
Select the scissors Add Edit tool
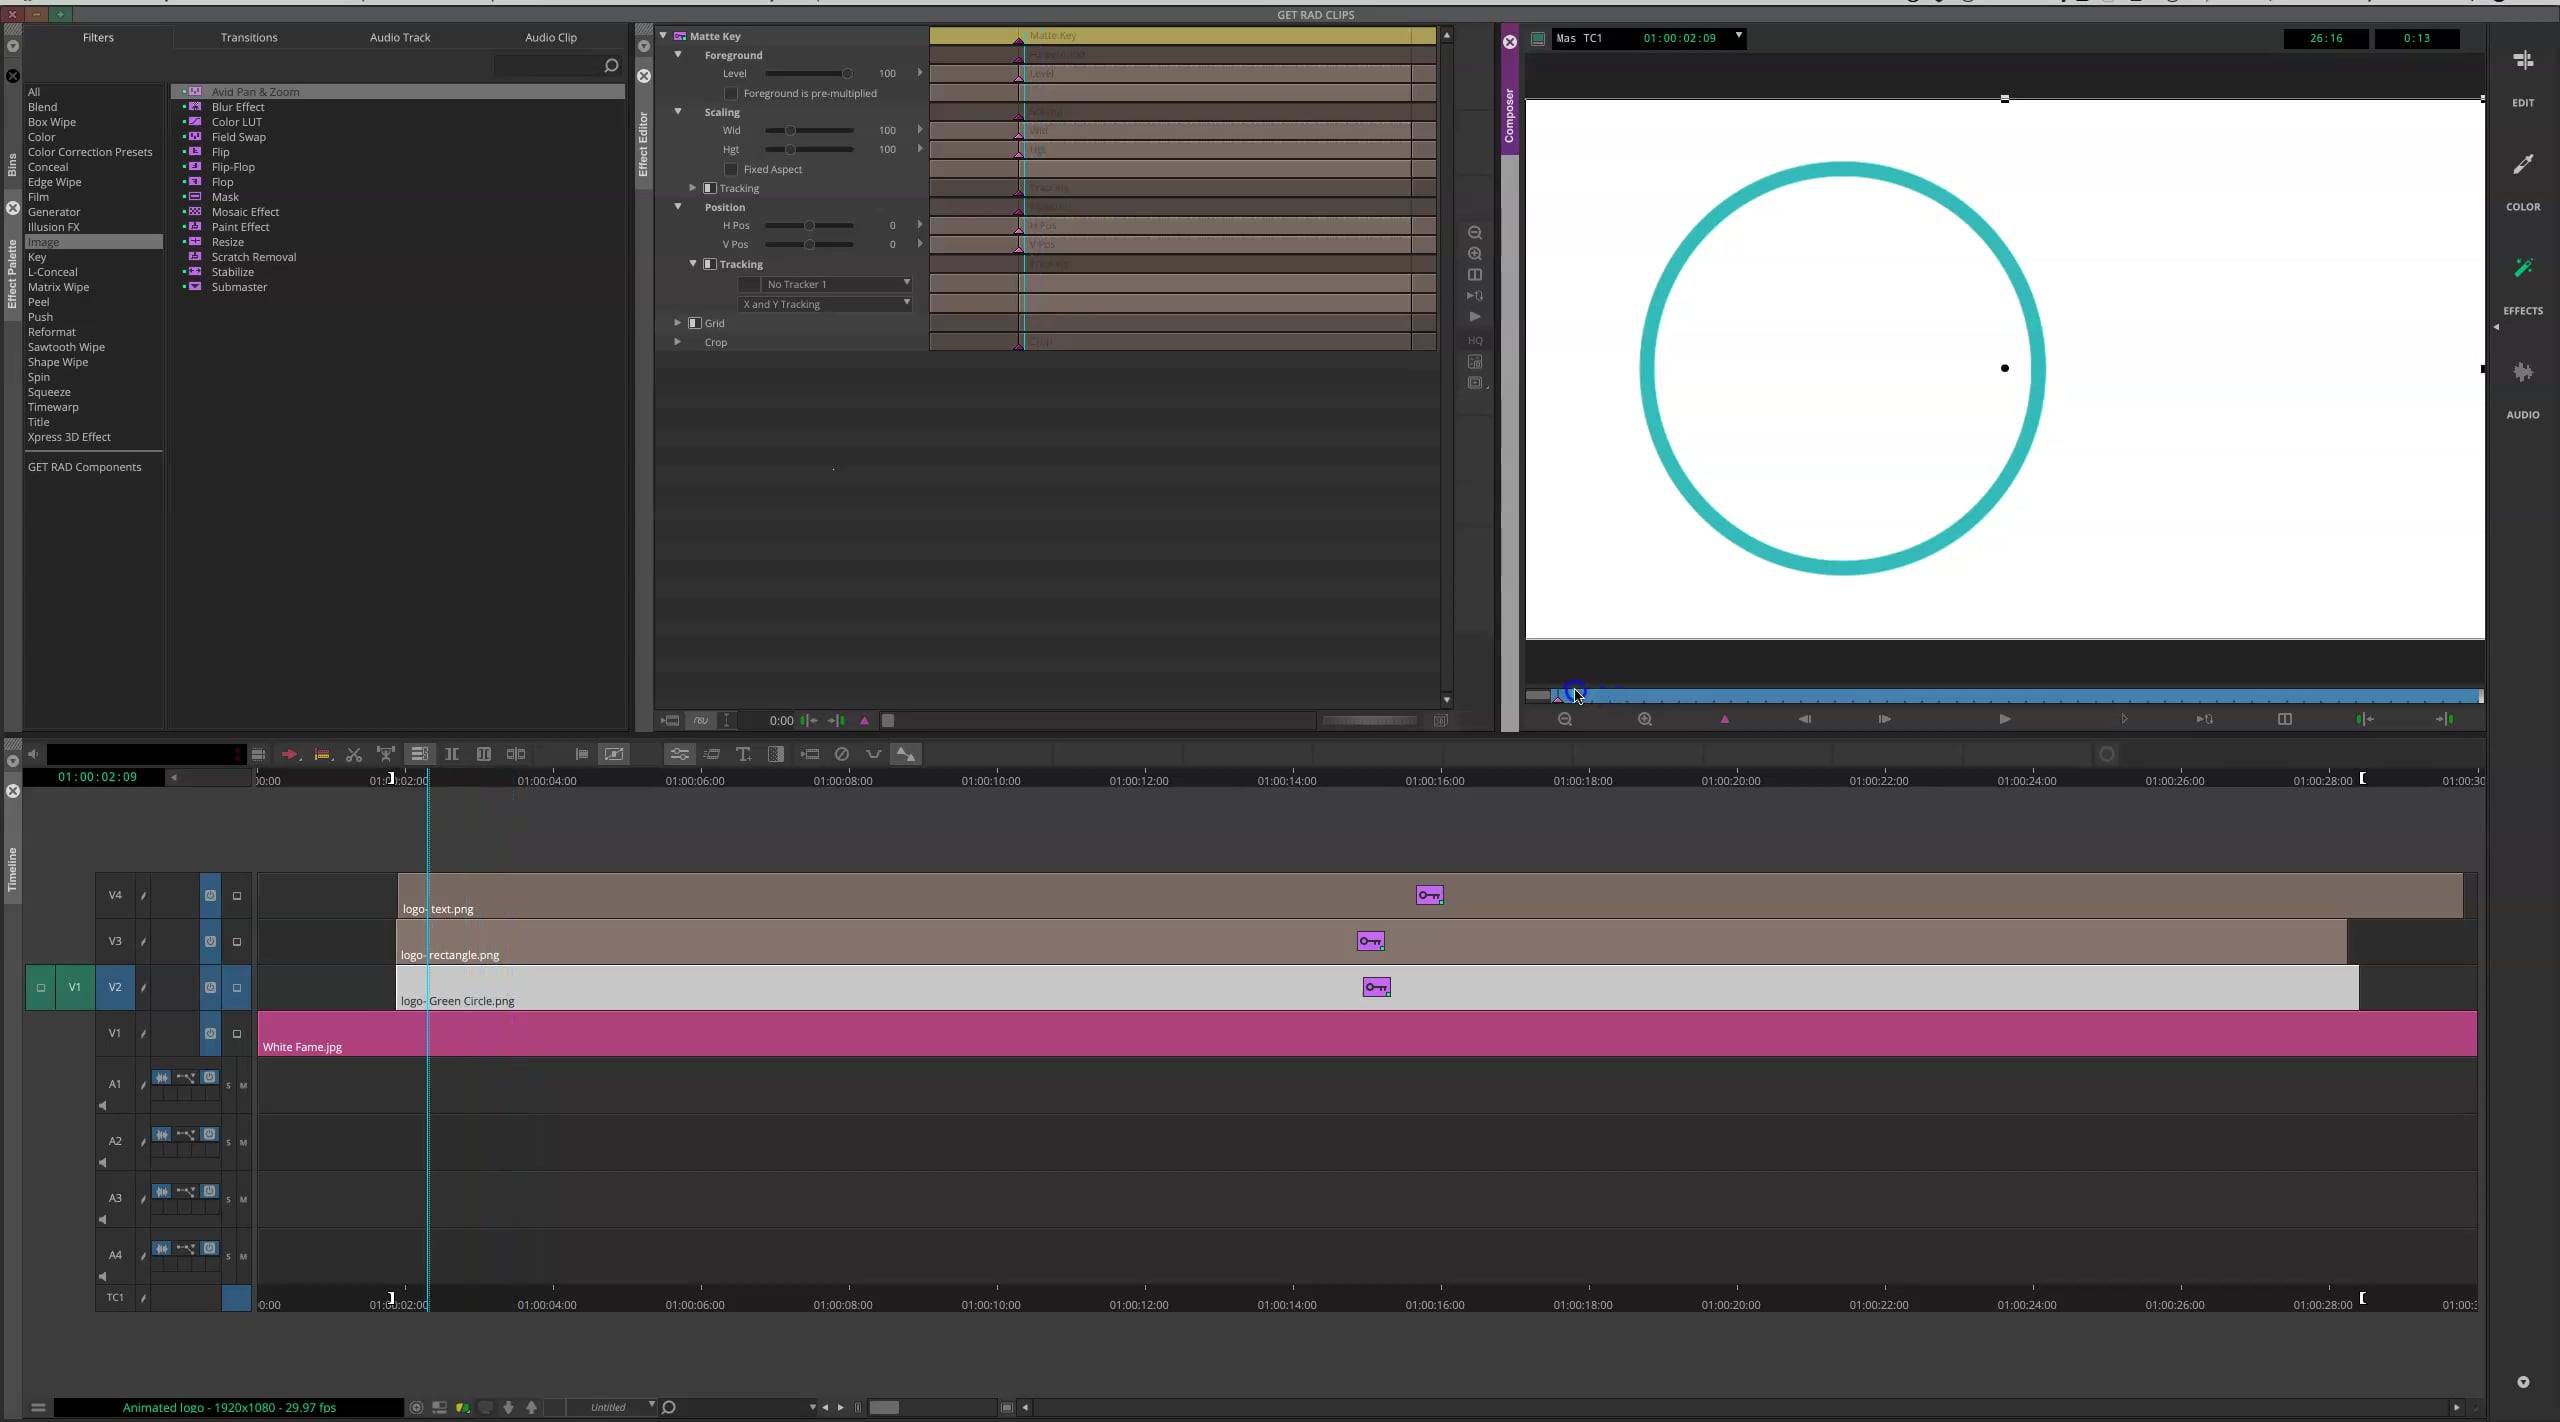(353, 755)
